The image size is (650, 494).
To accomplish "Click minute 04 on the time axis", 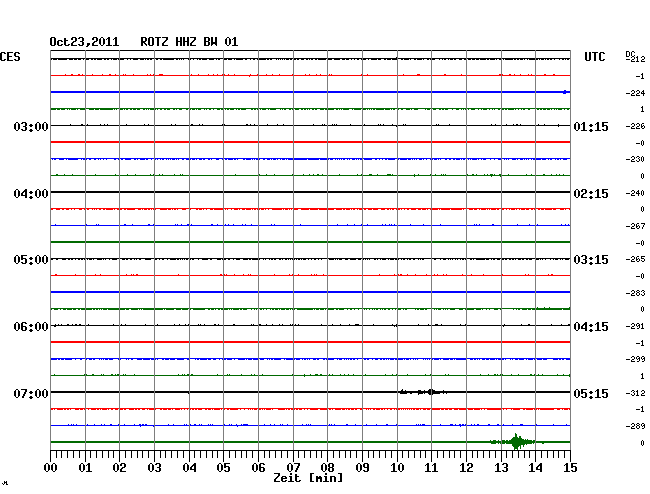I will pos(189,468).
